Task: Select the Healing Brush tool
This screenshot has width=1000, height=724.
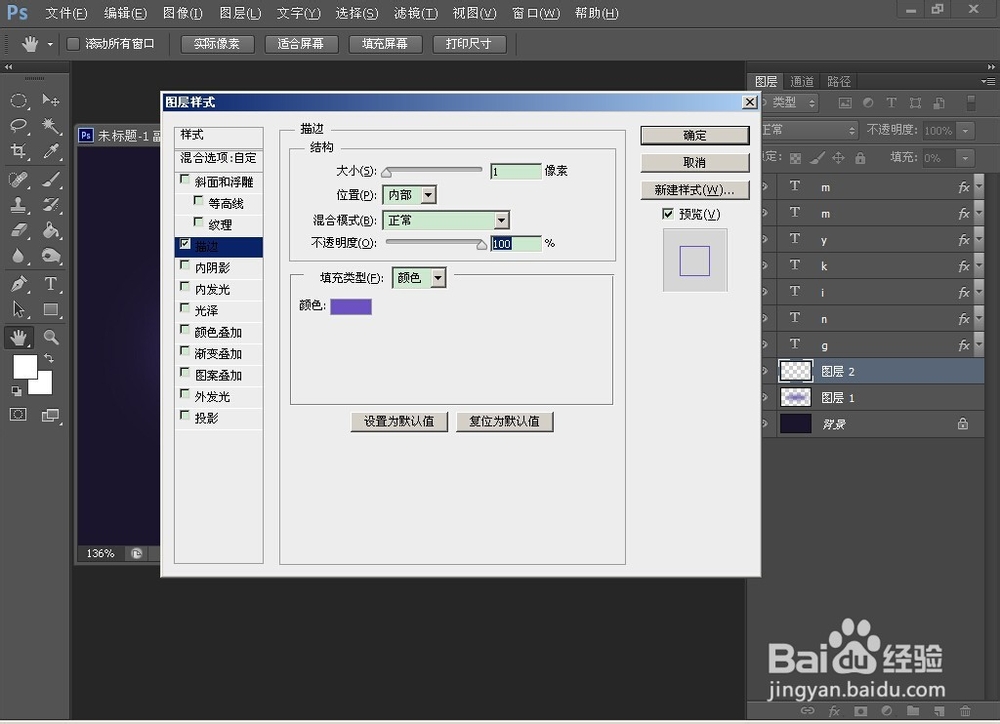Action: [x=18, y=180]
